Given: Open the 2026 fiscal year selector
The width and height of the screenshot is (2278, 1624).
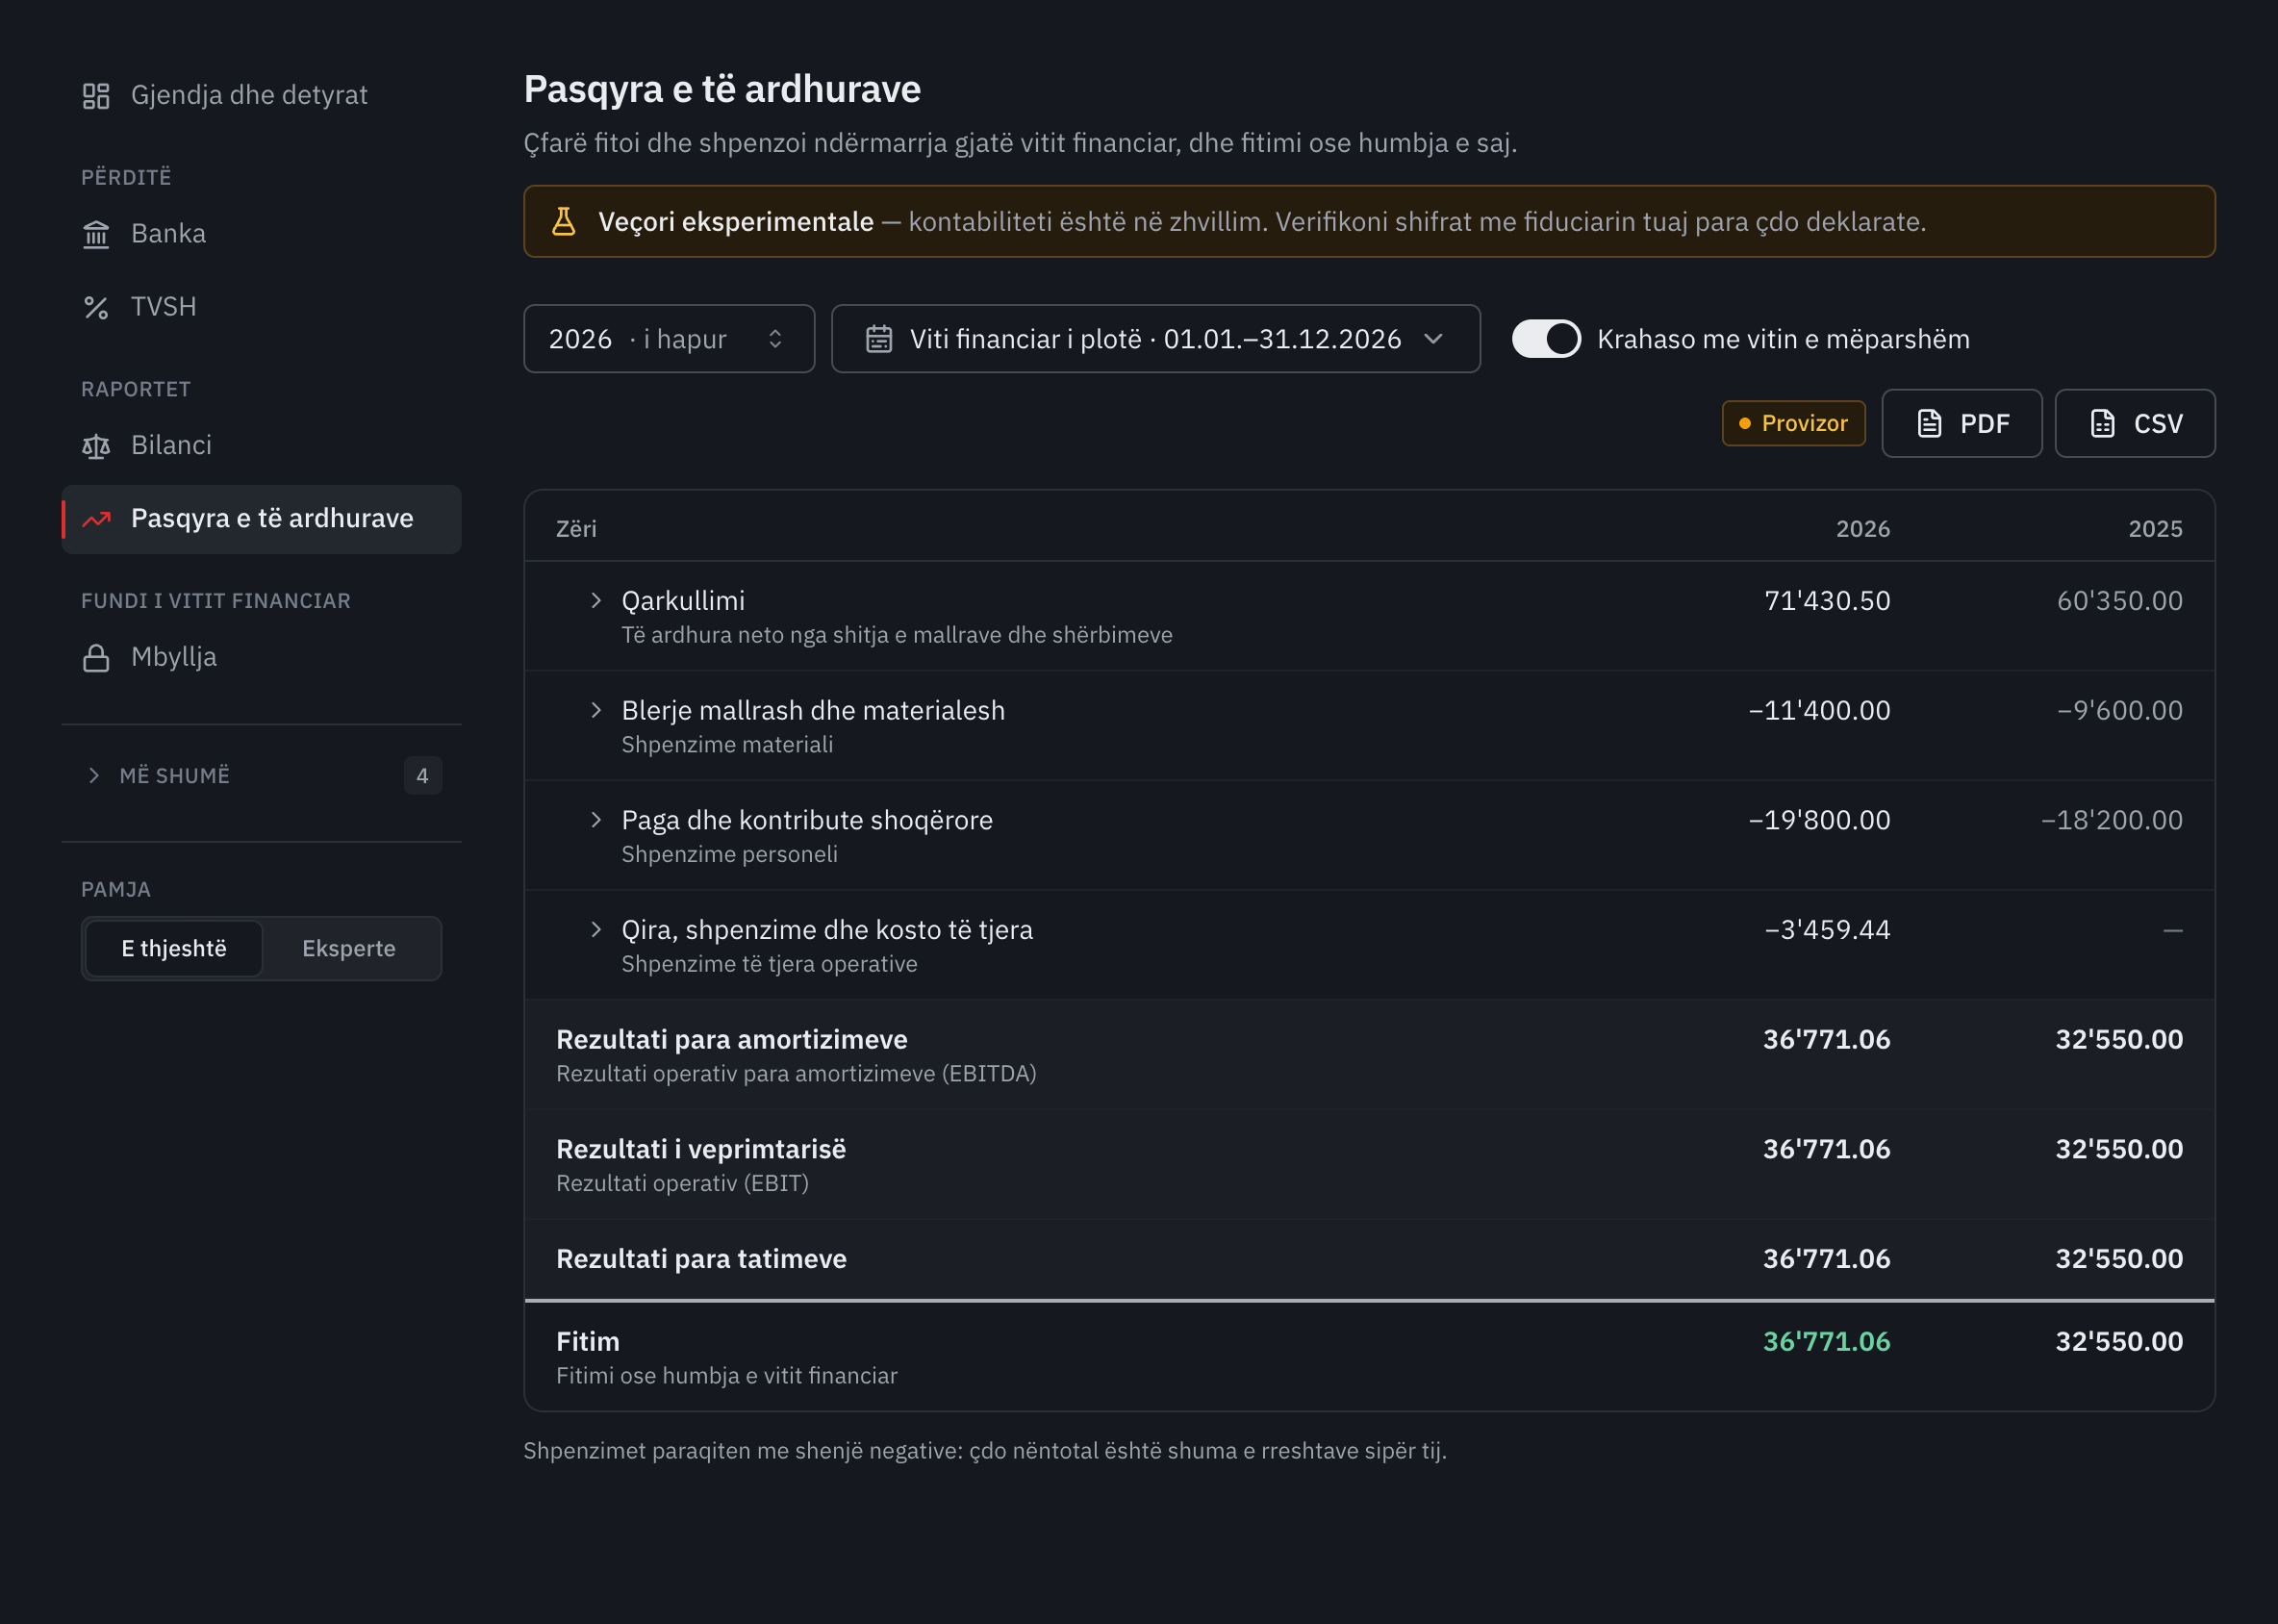Looking at the screenshot, I should [669, 339].
